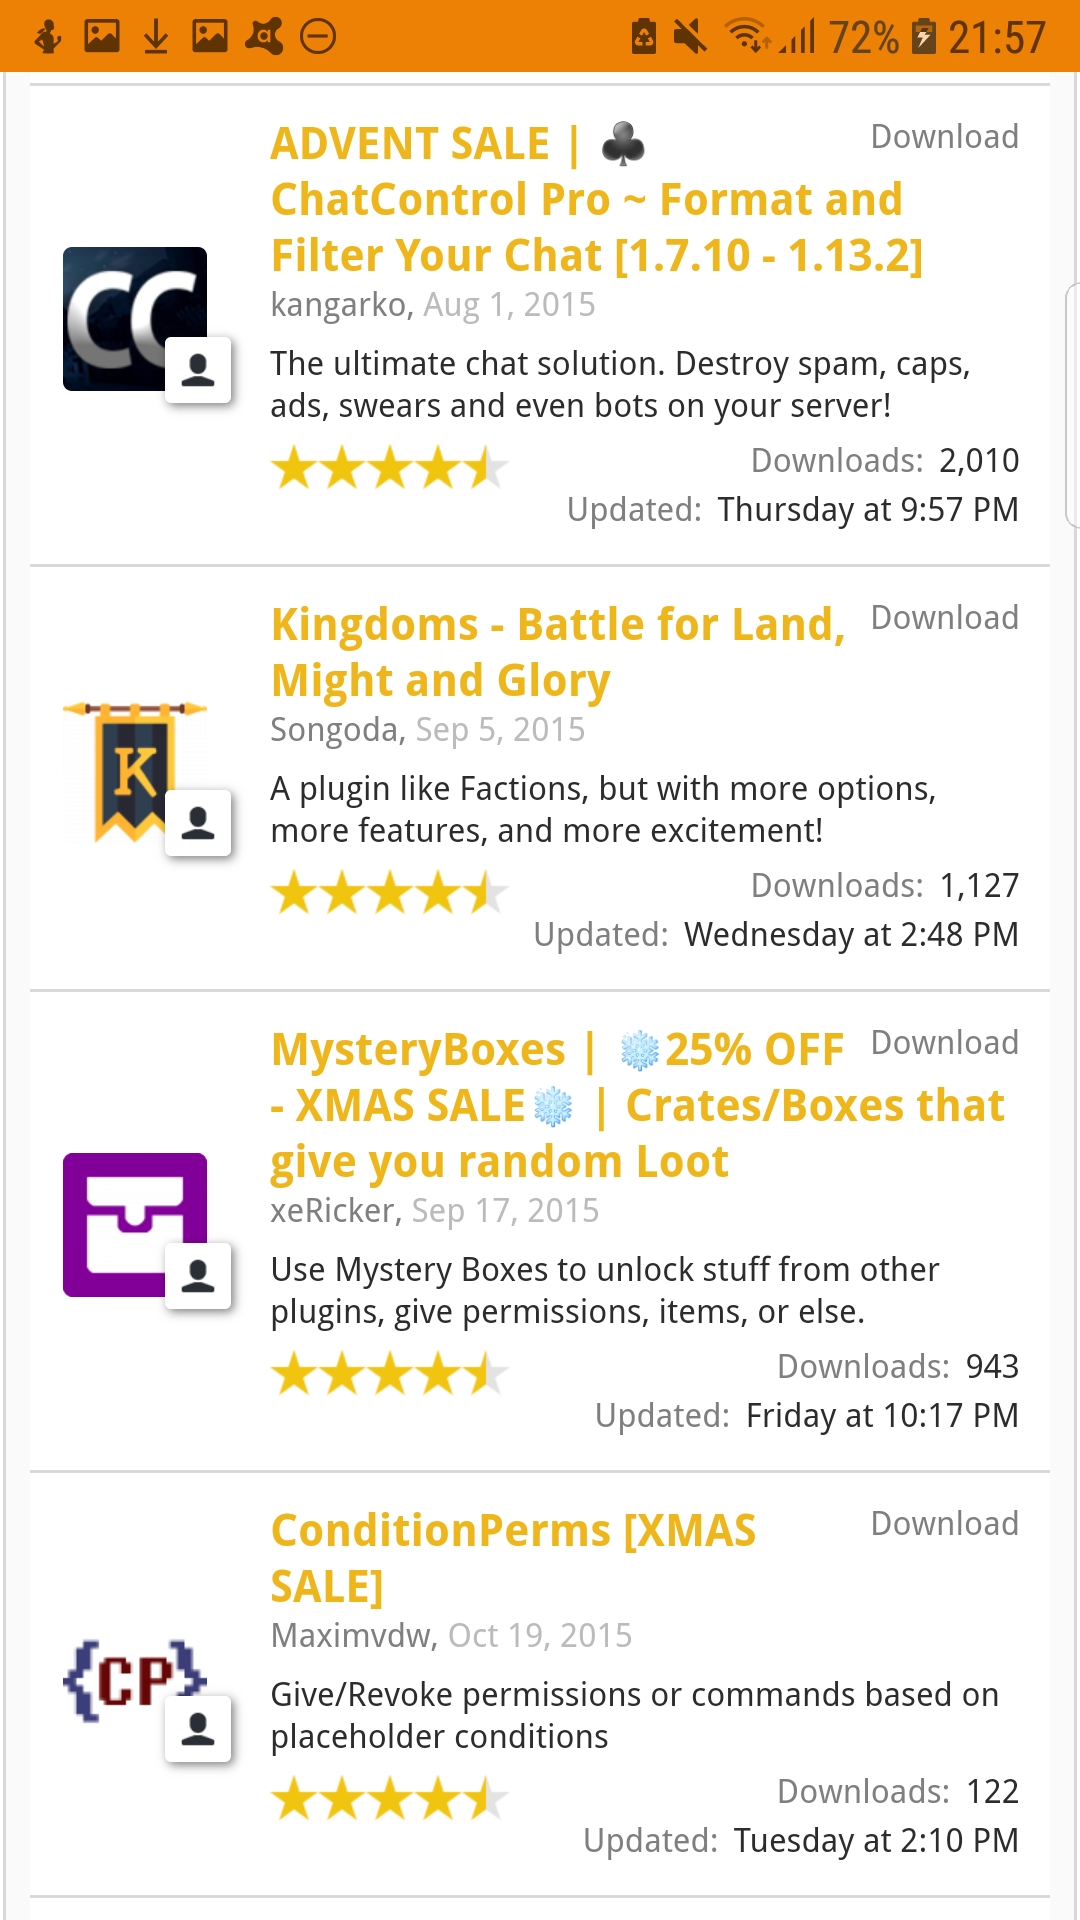Open MysteryBoxes XMAS SALE title link
The width and height of the screenshot is (1080, 1920).
click(x=637, y=1105)
